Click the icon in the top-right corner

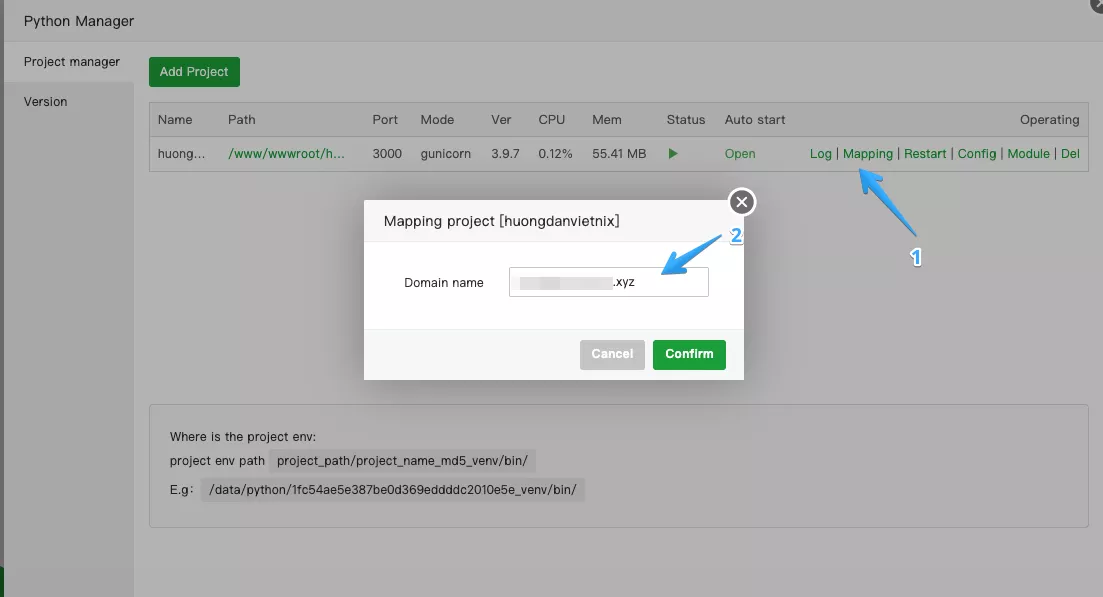click(1096, 7)
